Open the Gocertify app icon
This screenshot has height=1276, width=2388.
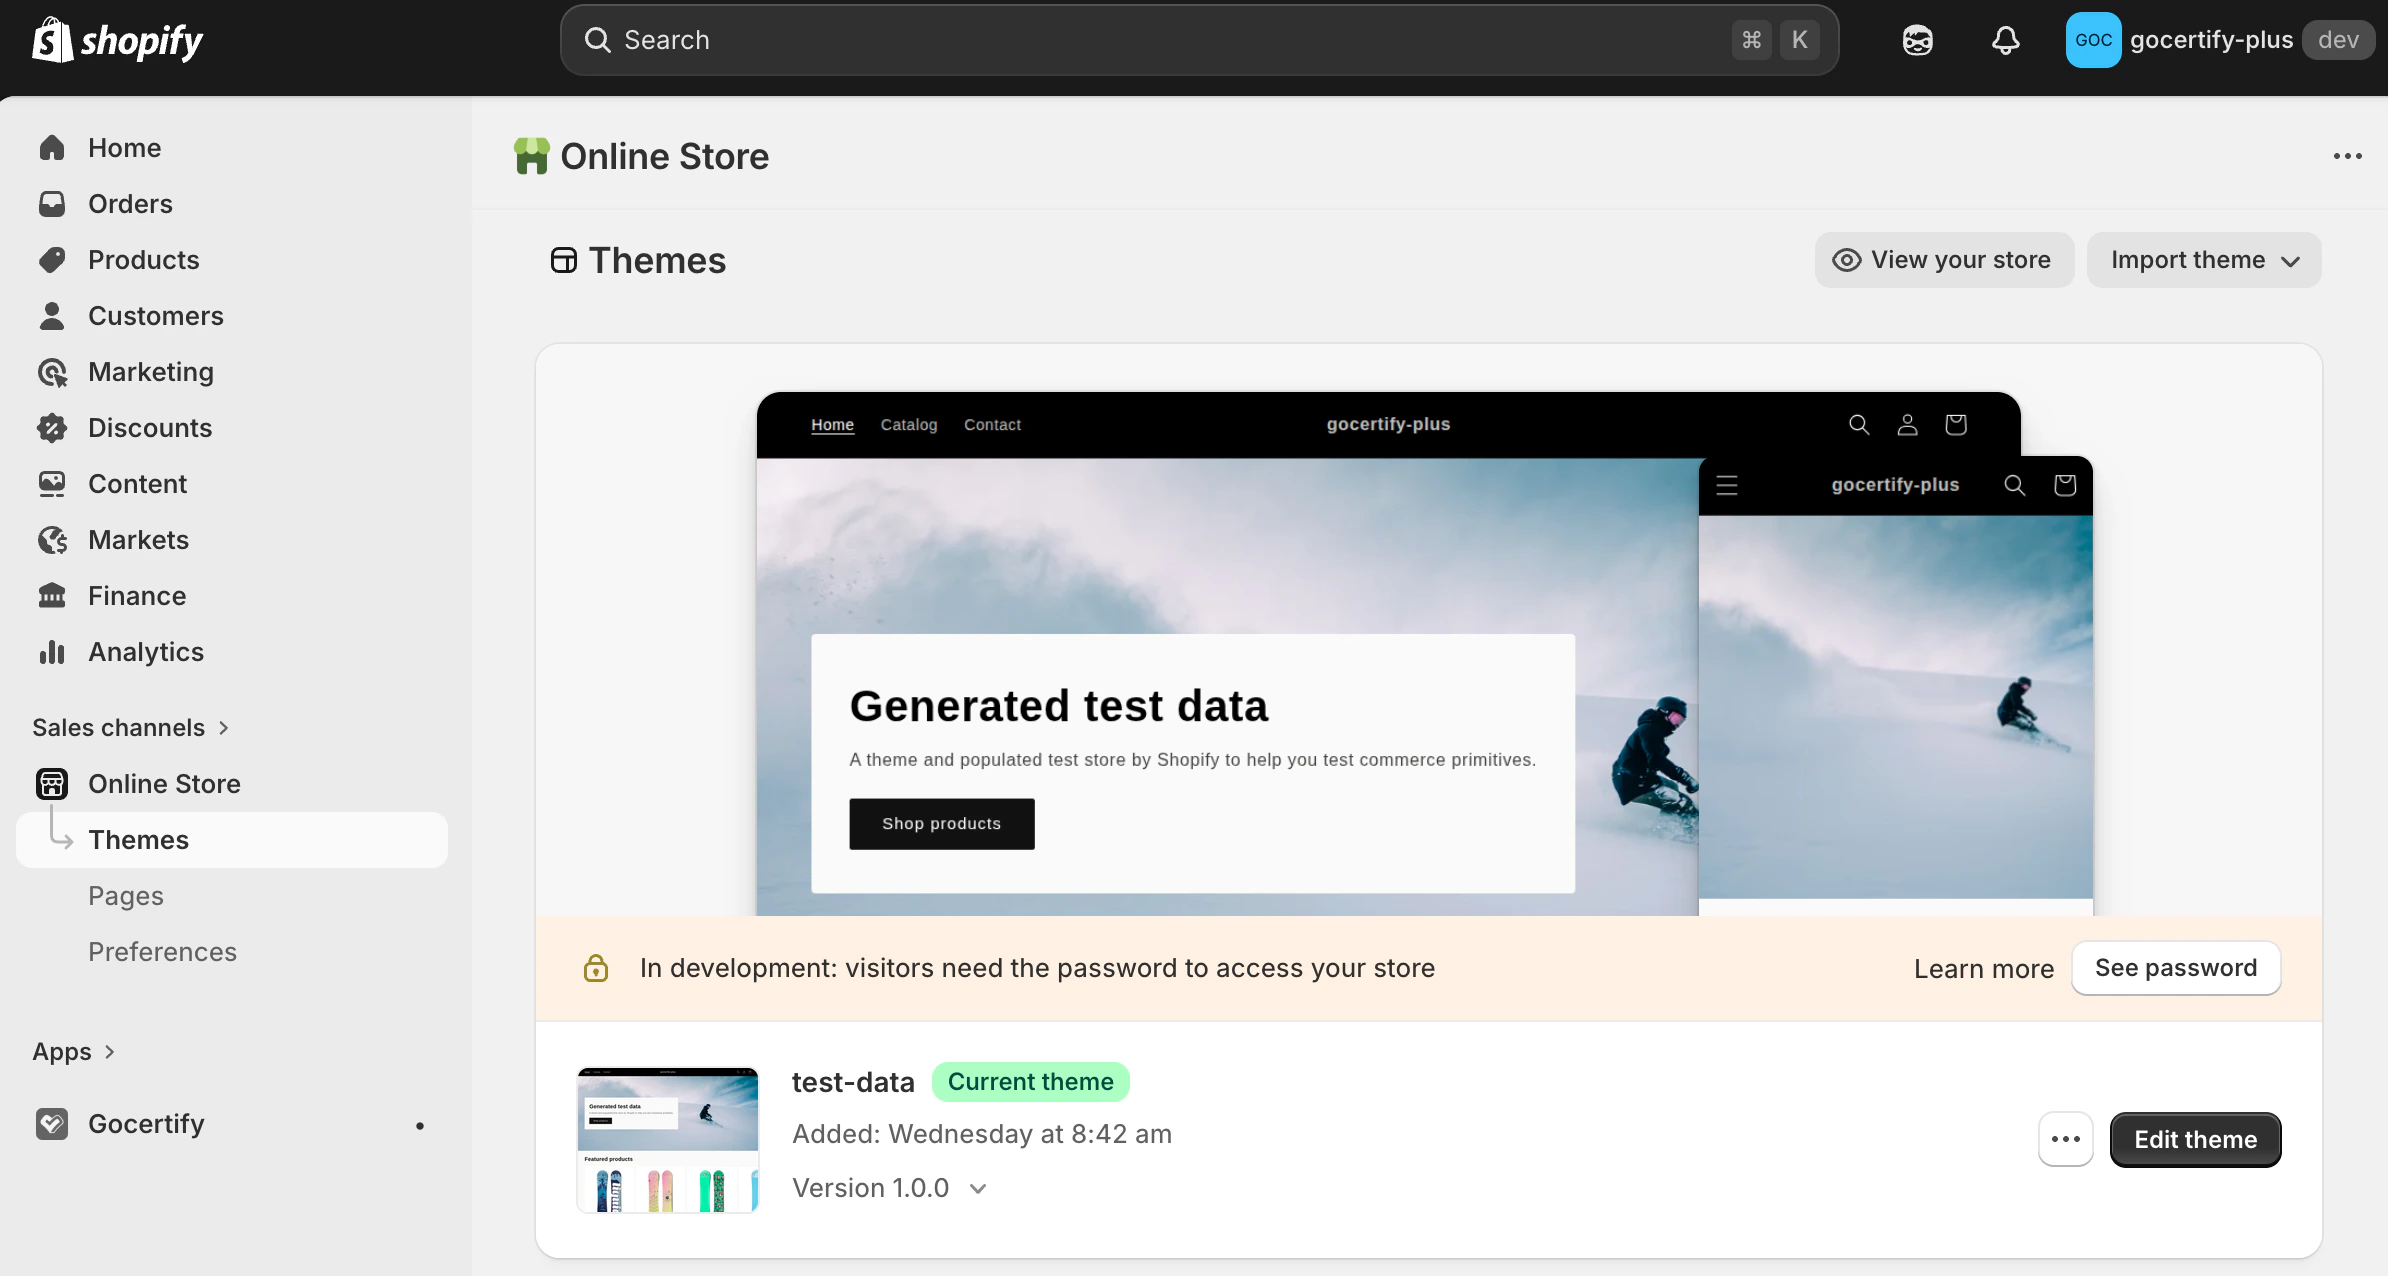click(x=52, y=1123)
